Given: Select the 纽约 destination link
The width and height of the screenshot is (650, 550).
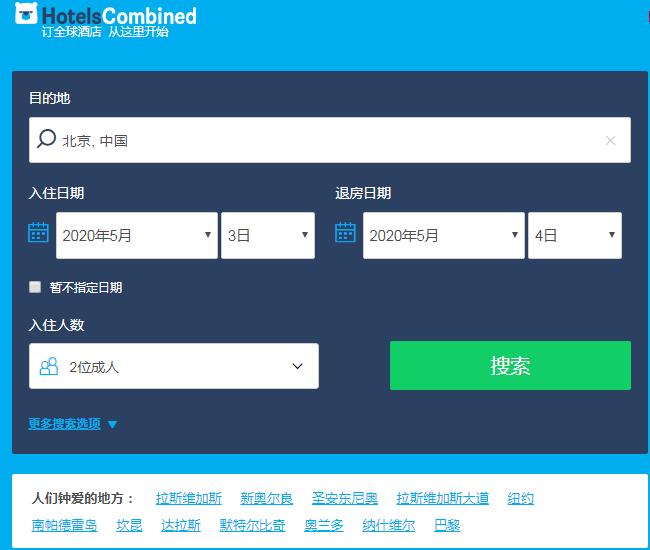Looking at the screenshot, I should (520, 499).
